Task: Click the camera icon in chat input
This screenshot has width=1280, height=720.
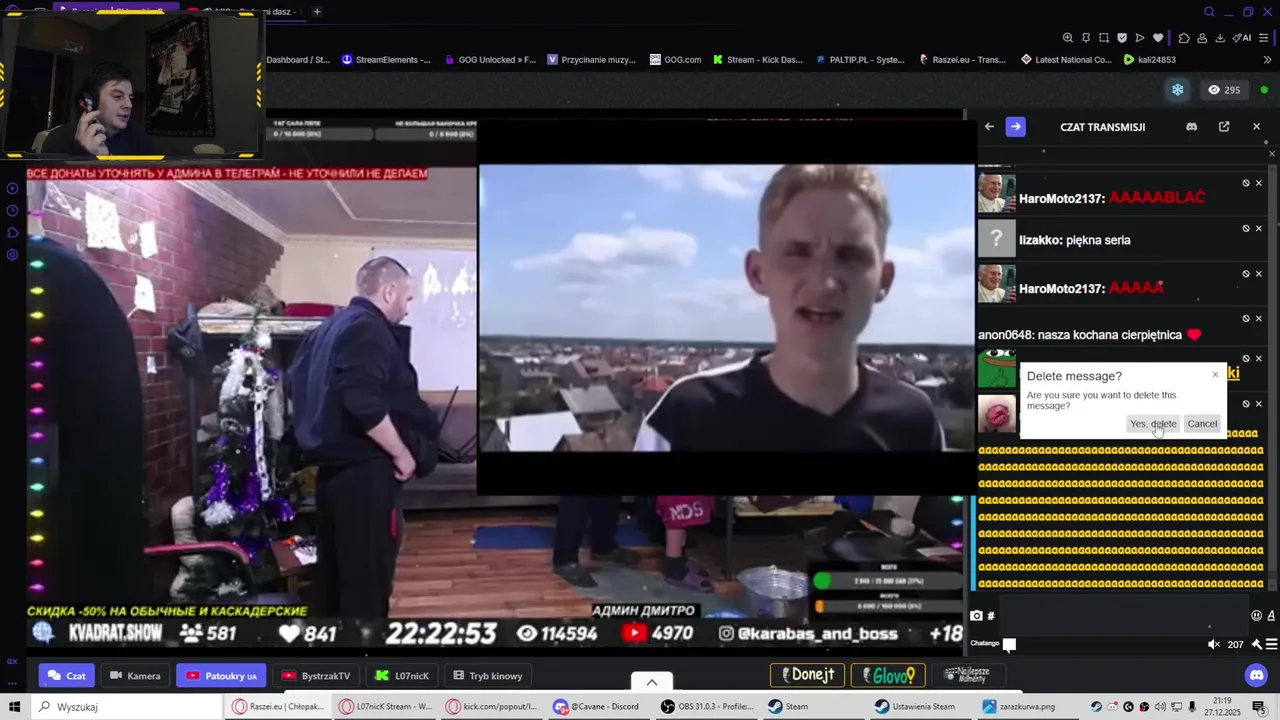Action: 977,616
